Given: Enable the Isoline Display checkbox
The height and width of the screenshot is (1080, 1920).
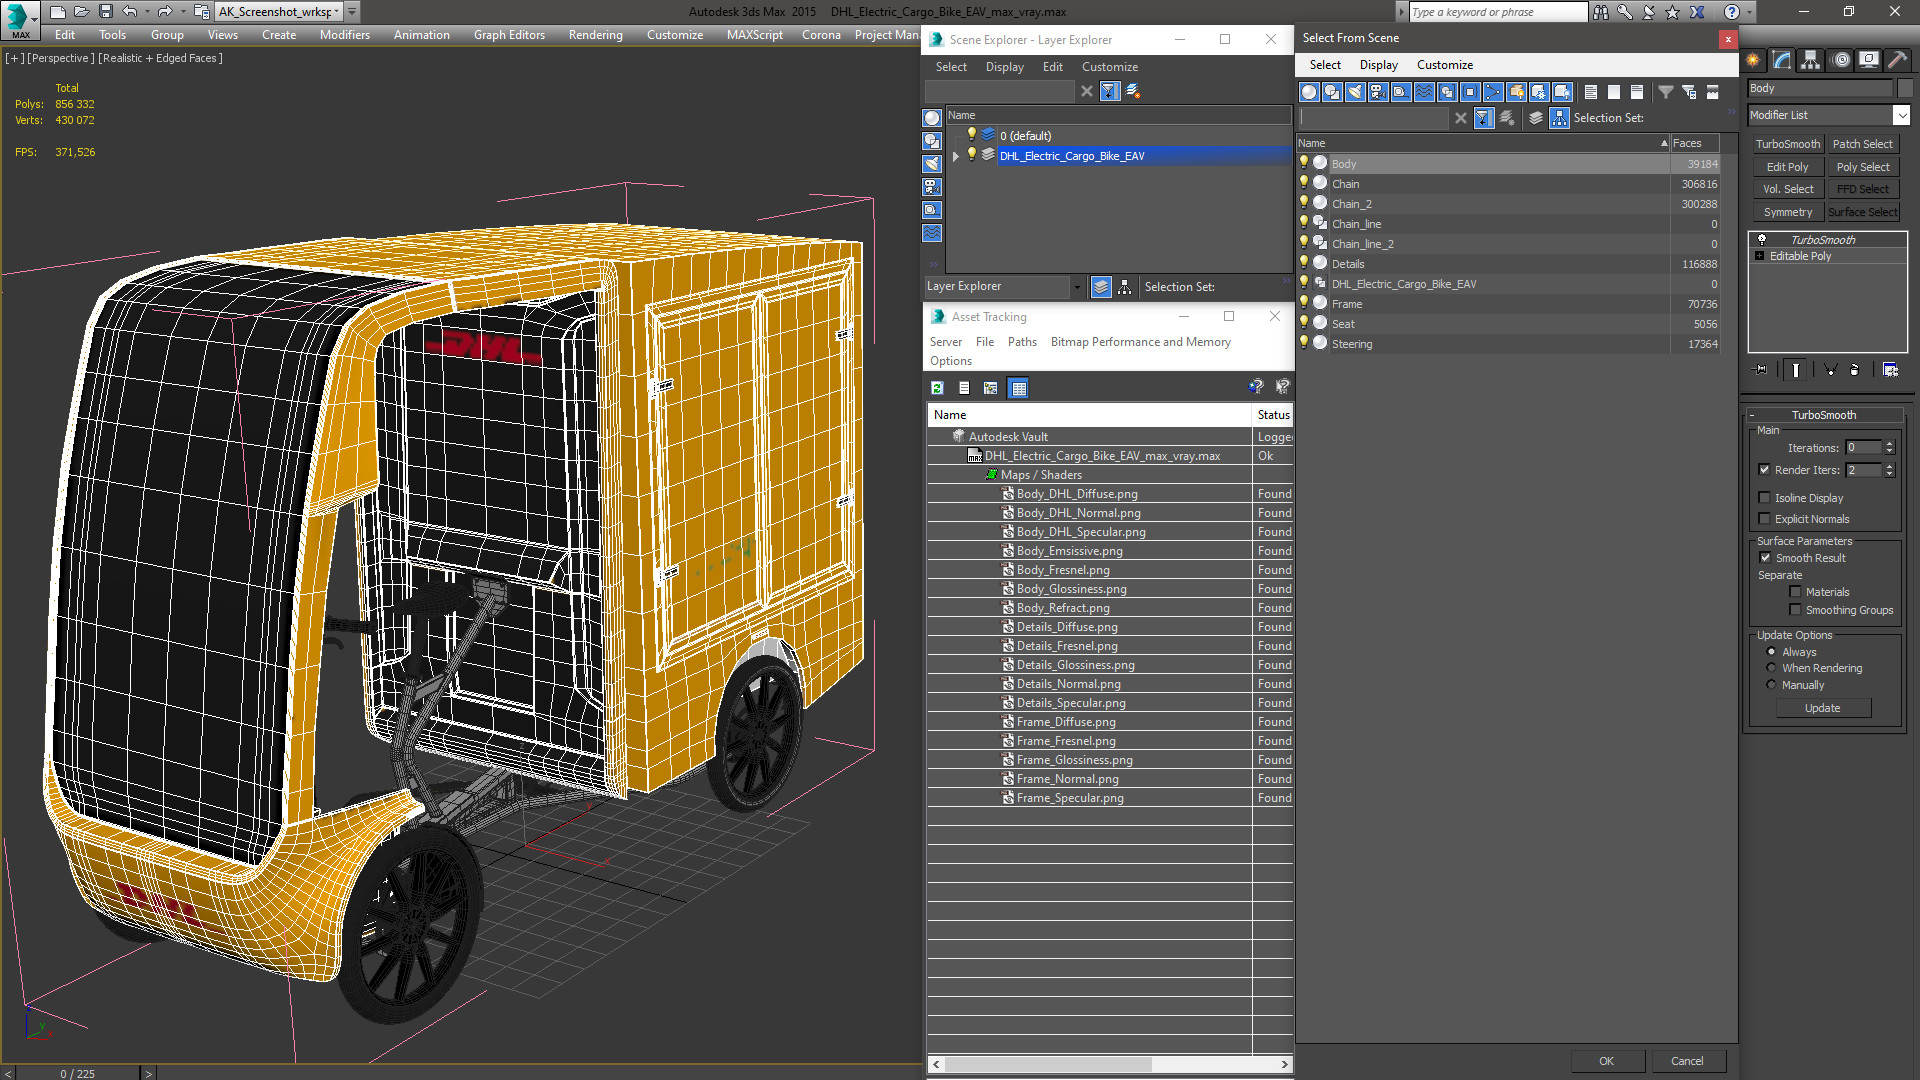Looking at the screenshot, I should click(1764, 498).
